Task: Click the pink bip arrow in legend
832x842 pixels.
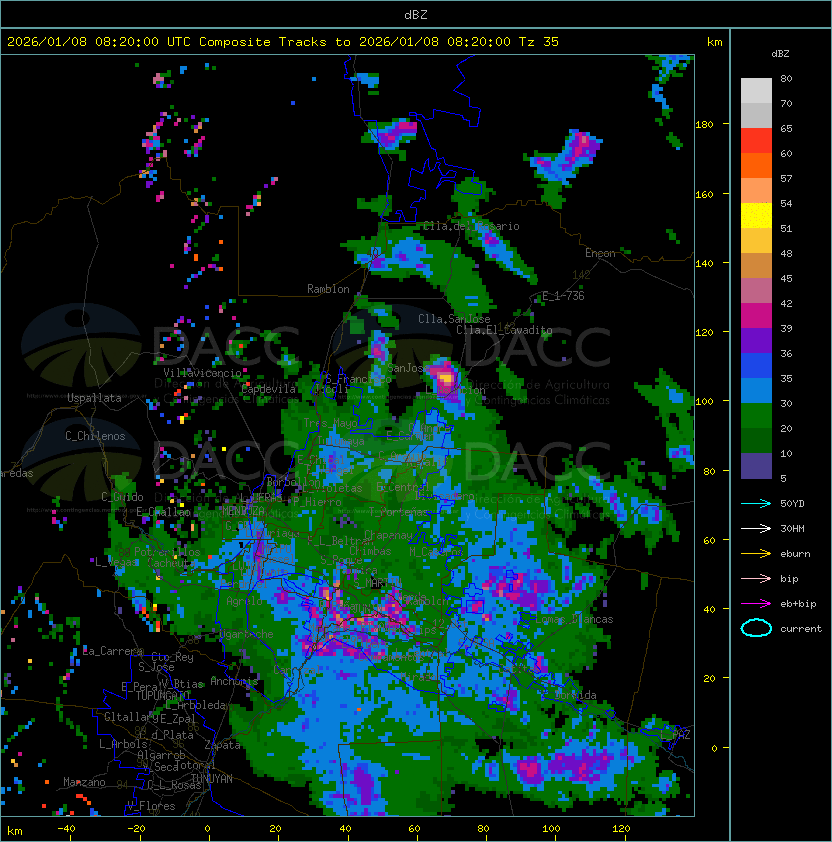Action: pyautogui.click(x=756, y=578)
